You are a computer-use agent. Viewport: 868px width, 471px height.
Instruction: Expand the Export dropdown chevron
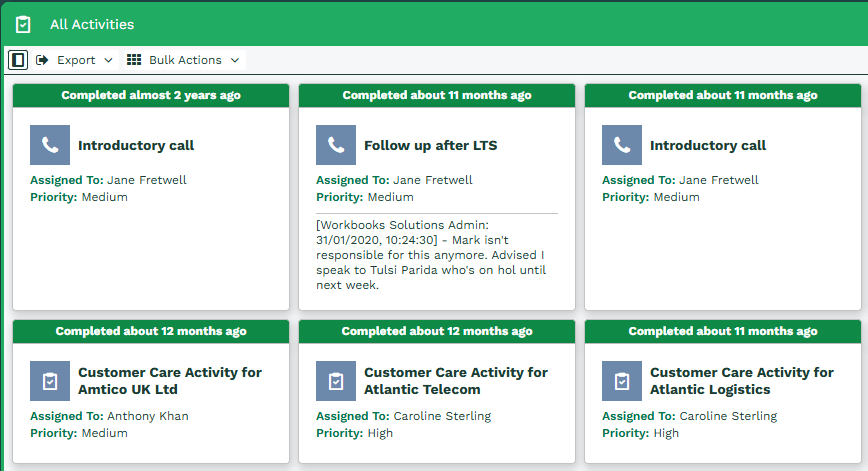108,60
